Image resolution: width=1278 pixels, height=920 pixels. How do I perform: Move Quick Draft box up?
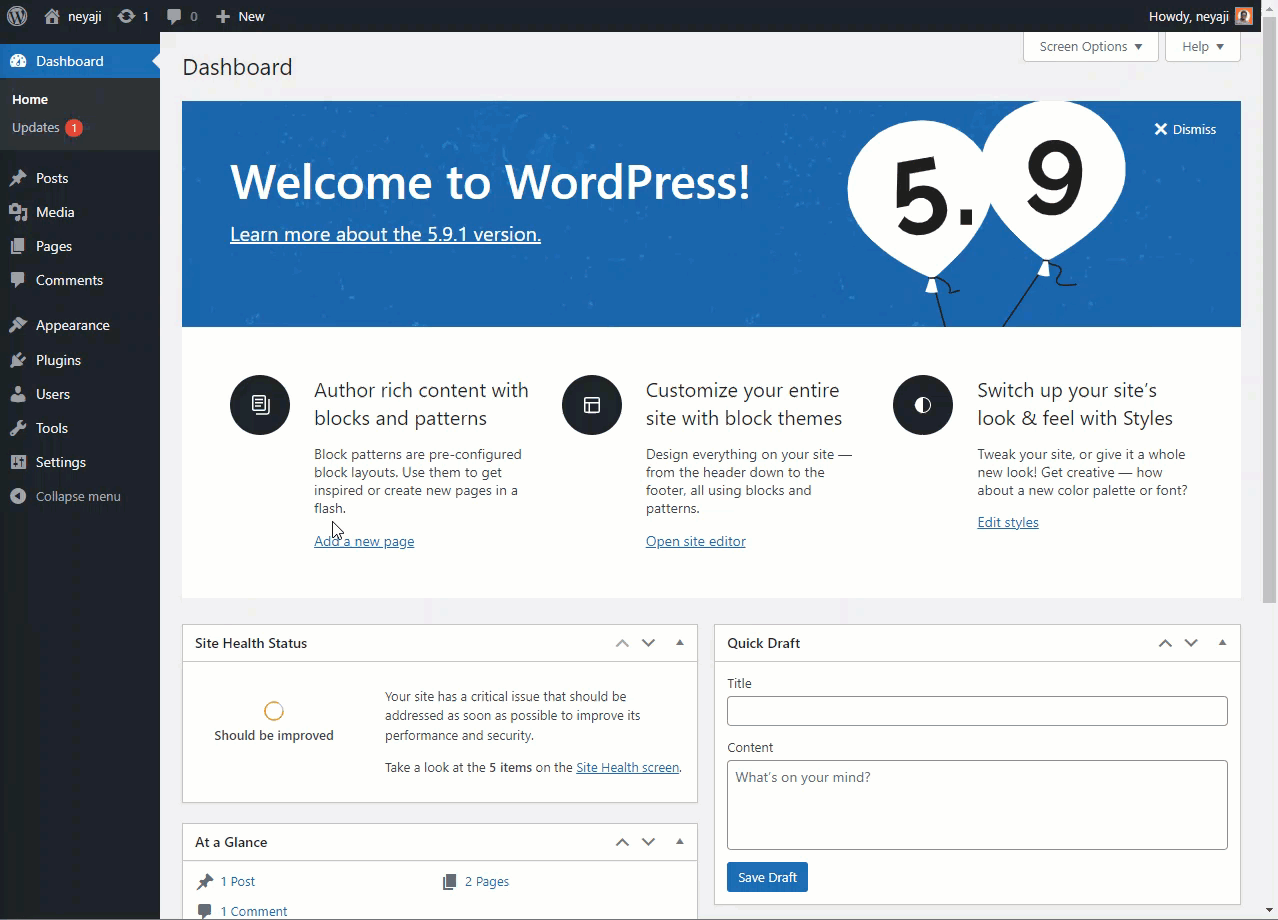(x=1165, y=643)
